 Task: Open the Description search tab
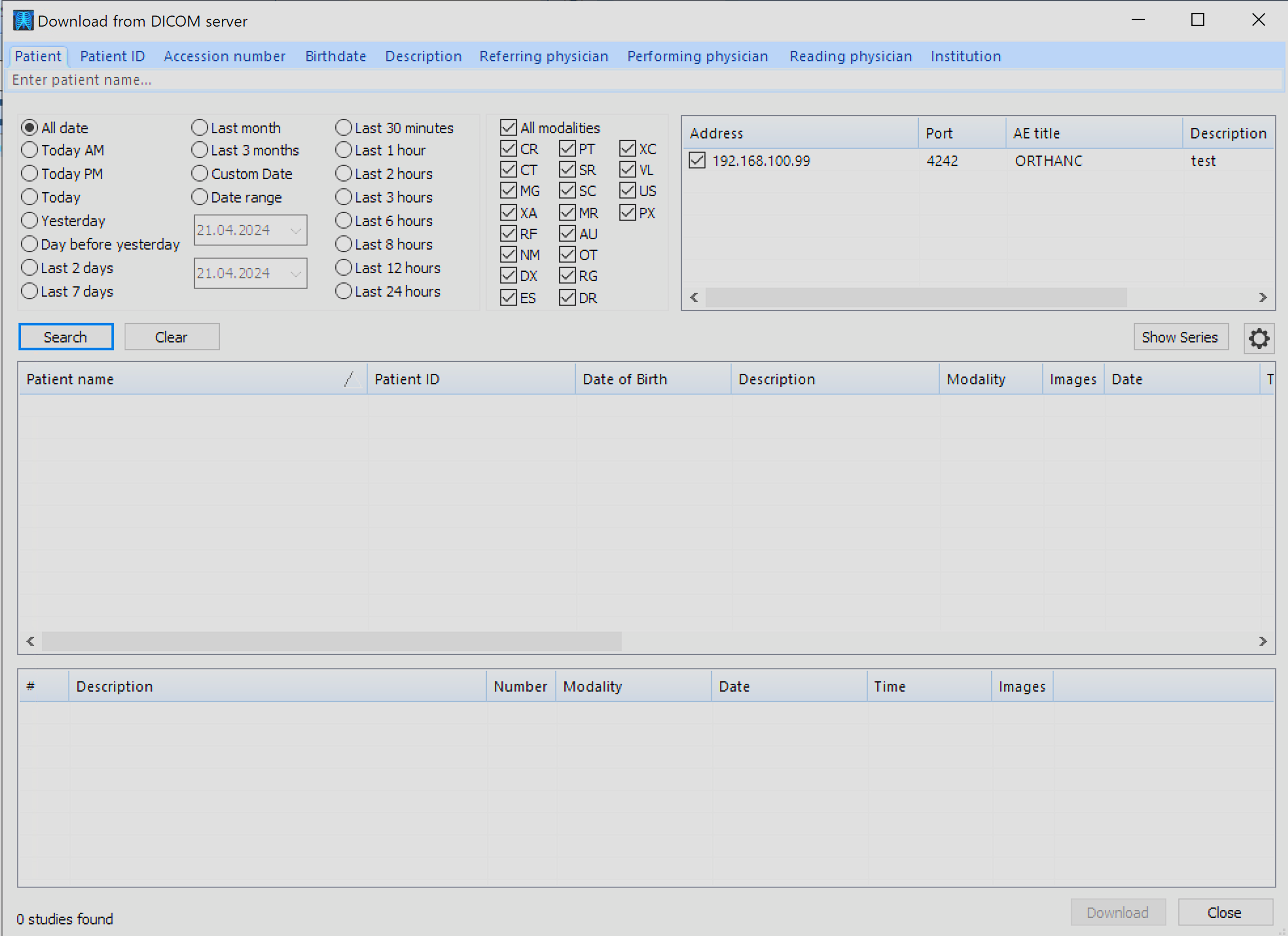coord(424,56)
